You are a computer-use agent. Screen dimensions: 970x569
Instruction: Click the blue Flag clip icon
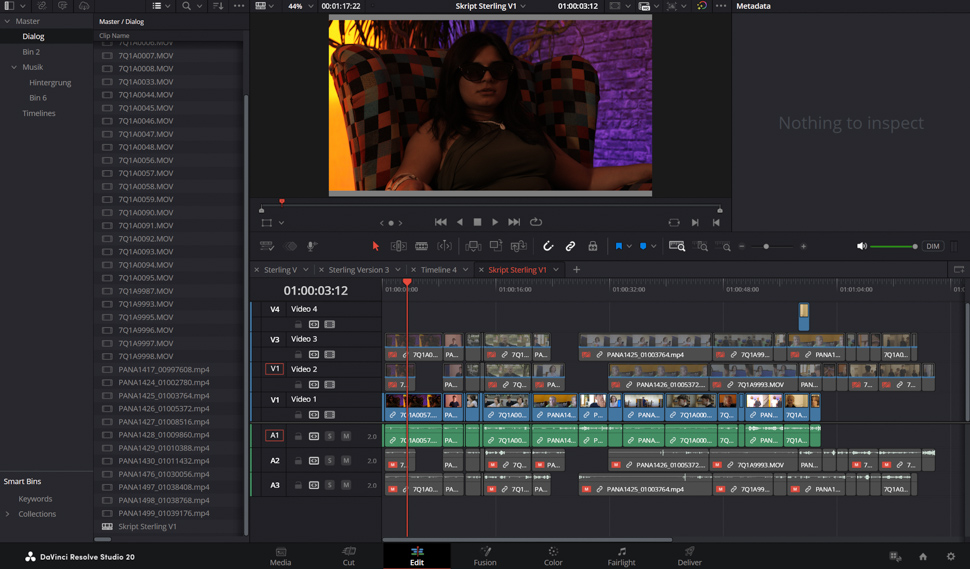[x=618, y=246]
